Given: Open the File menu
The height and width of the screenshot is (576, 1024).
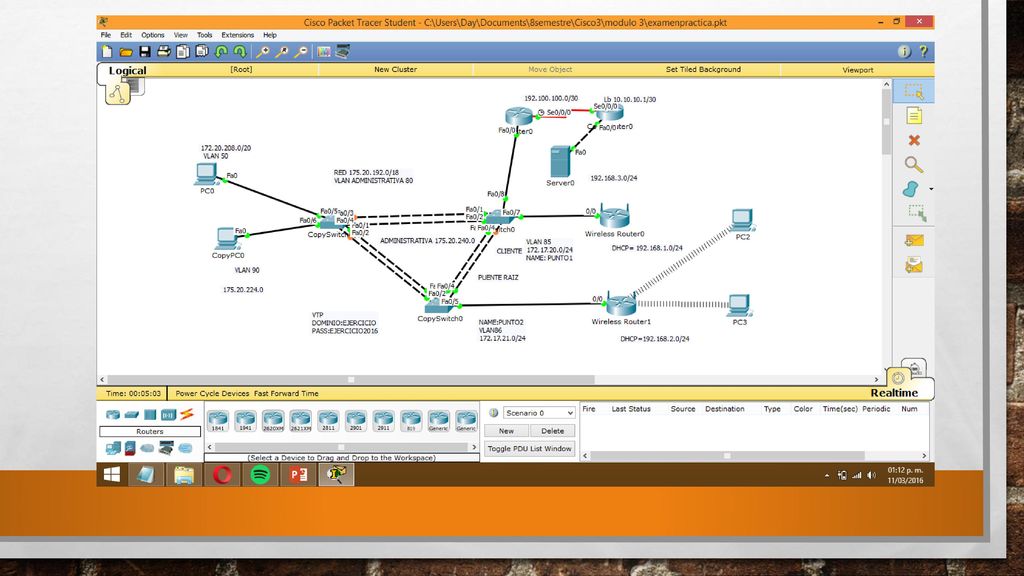Looking at the screenshot, I should pos(106,35).
